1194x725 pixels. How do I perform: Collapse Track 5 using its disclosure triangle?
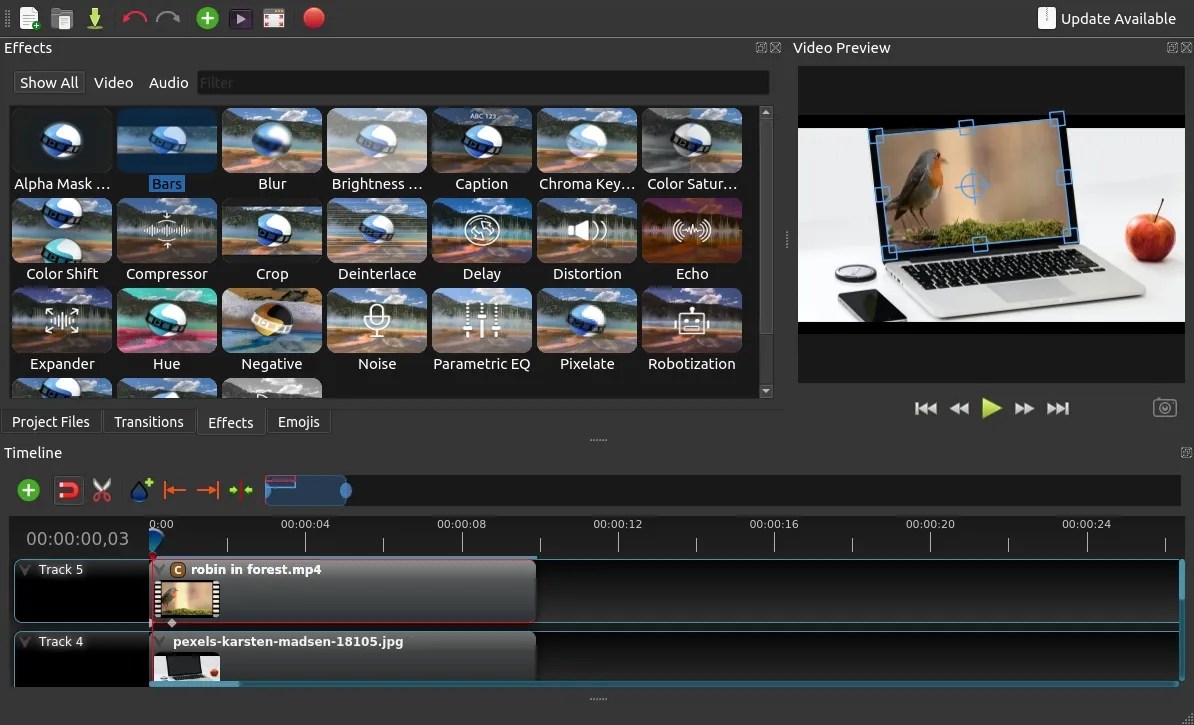tap(26, 569)
